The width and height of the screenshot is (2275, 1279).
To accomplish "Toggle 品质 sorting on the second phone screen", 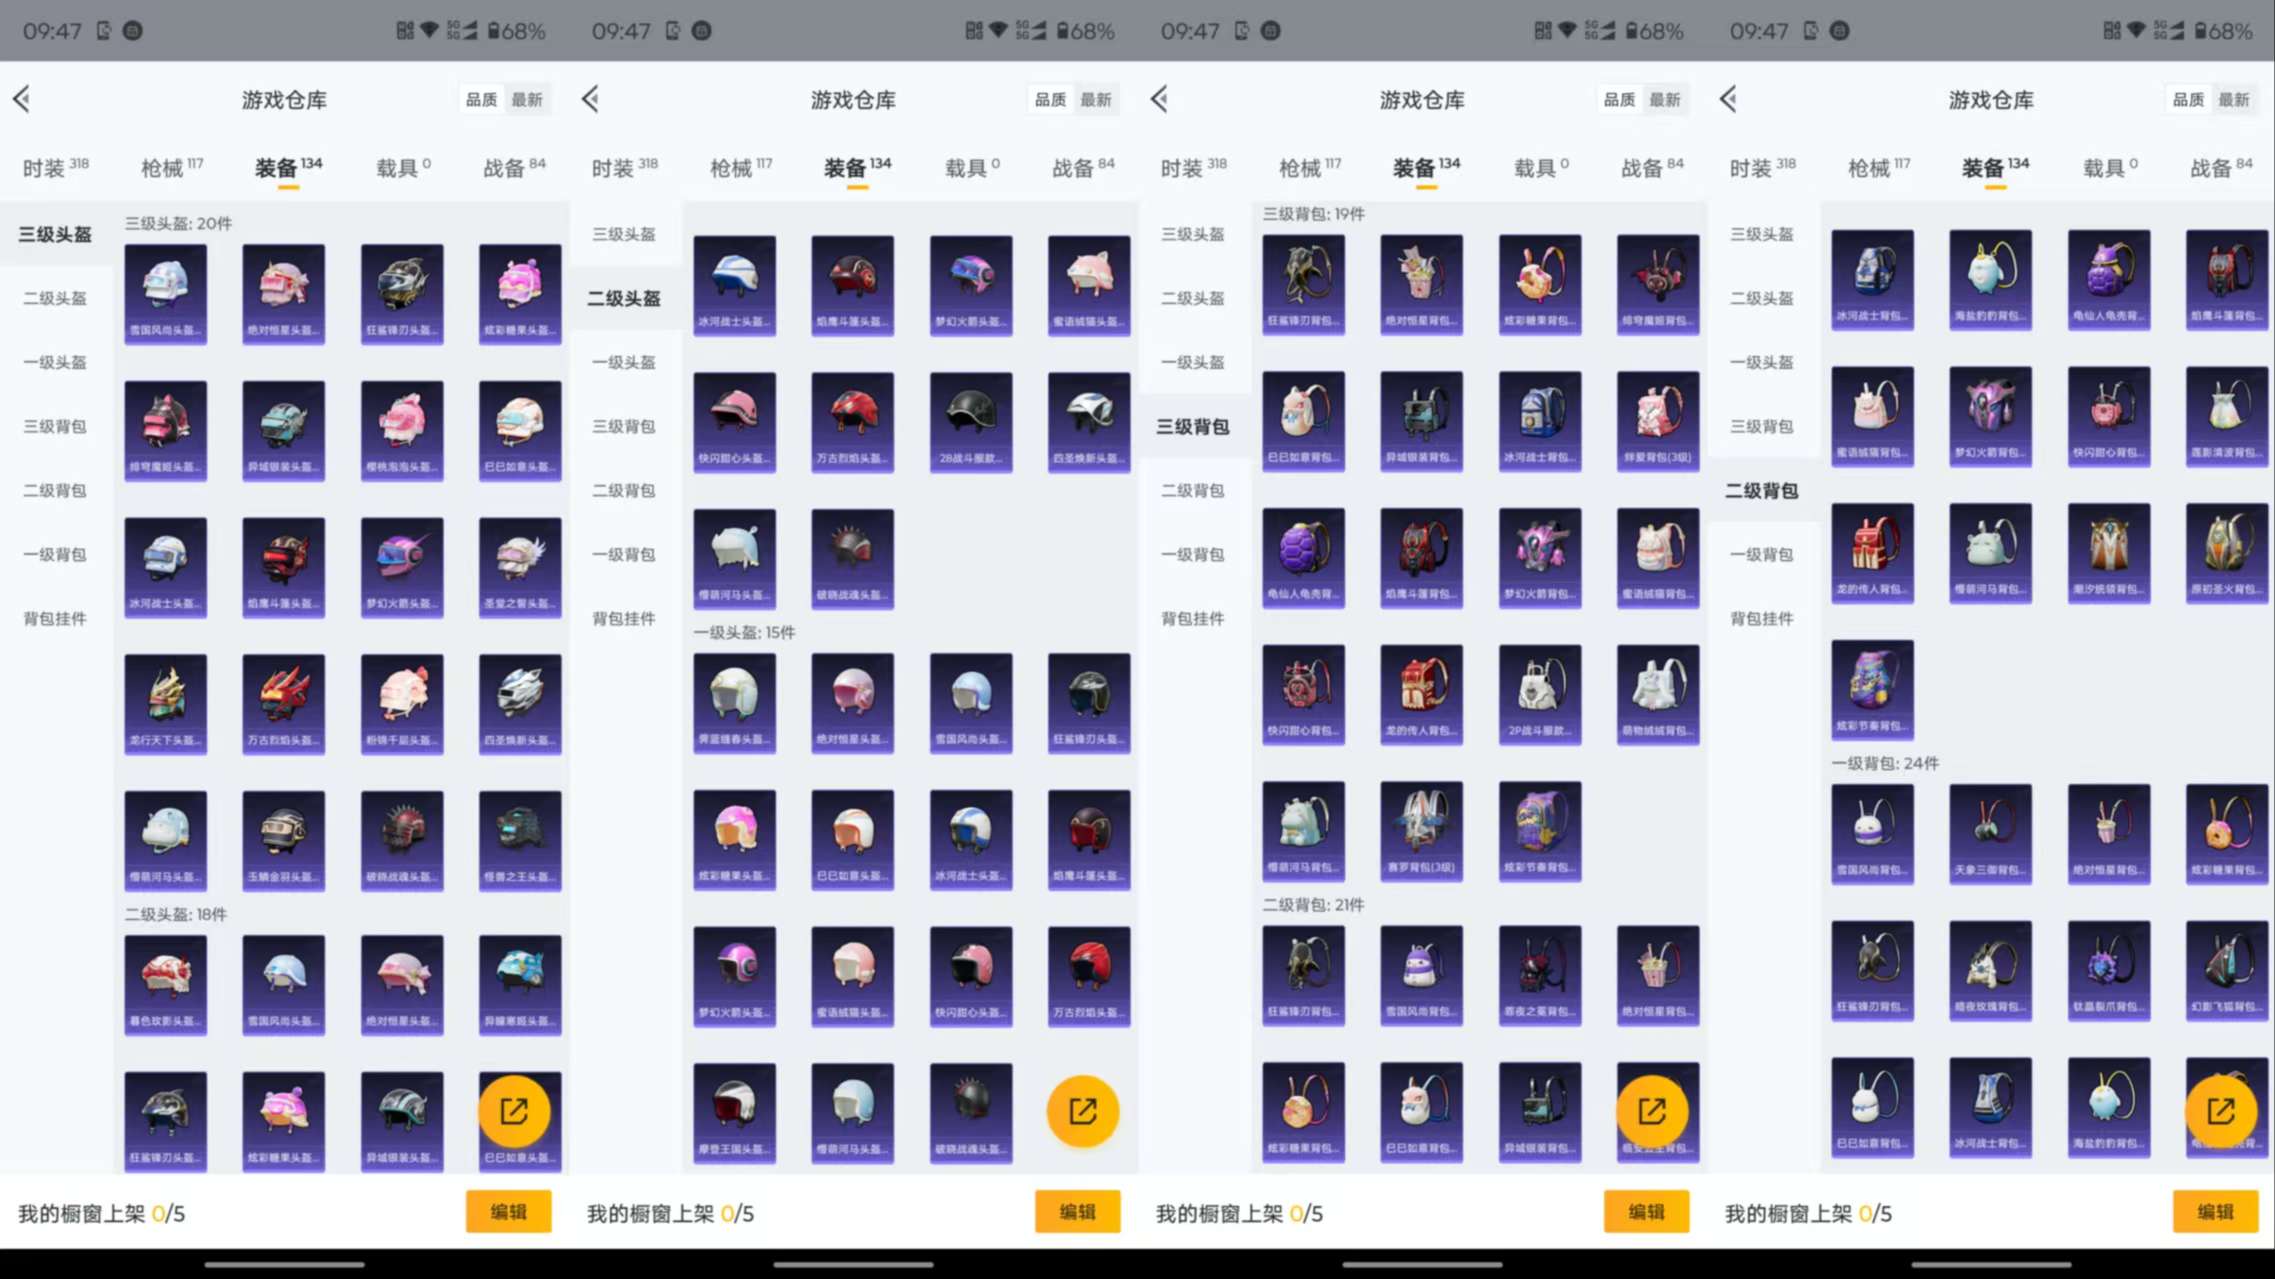I will click(1050, 99).
